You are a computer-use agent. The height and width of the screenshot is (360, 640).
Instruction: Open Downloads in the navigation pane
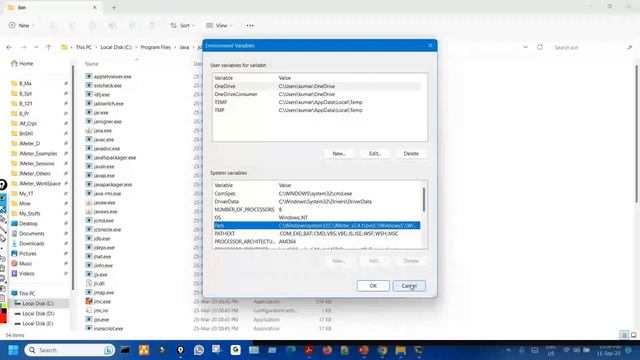click(x=31, y=244)
